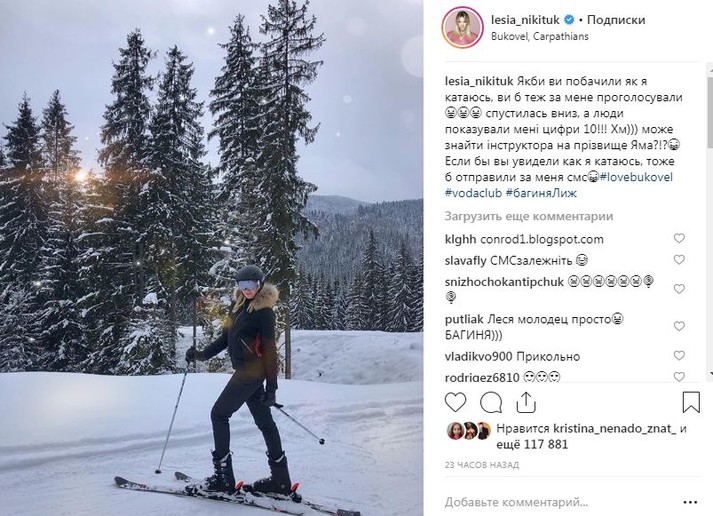Like klghh's comment
This screenshot has width=713, height=516.
(x=679, y=240)
